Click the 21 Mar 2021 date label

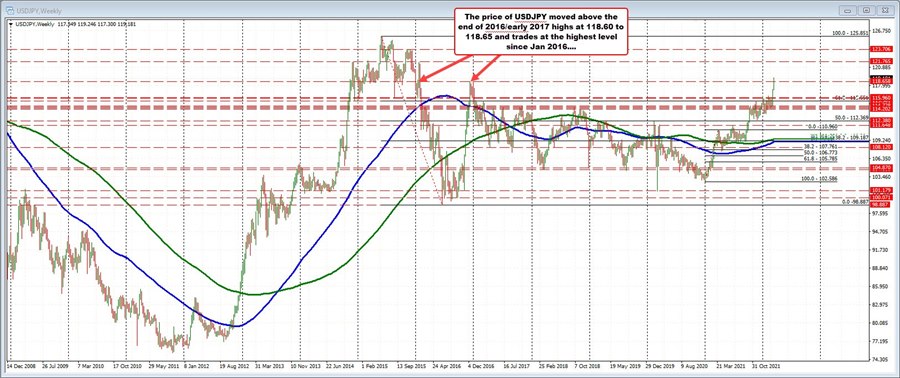click(x=732, y=365)
